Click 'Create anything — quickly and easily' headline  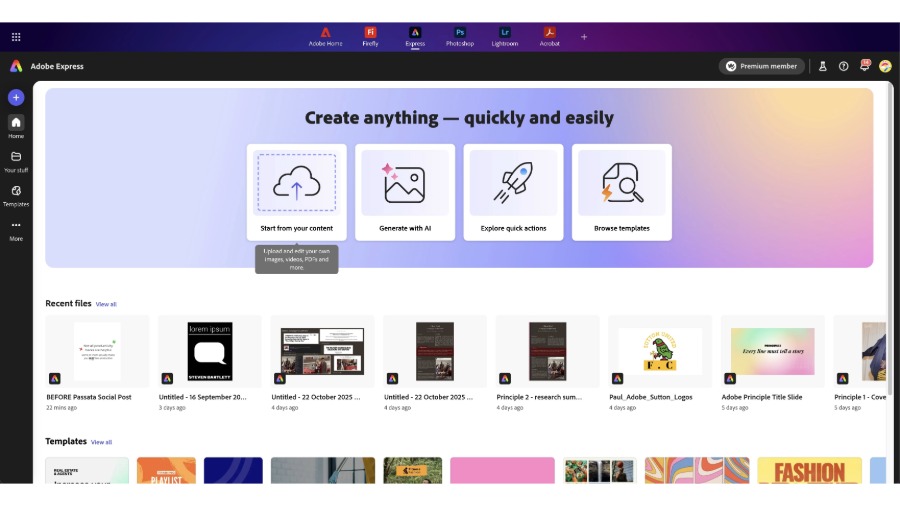click(x=459, y=118)
